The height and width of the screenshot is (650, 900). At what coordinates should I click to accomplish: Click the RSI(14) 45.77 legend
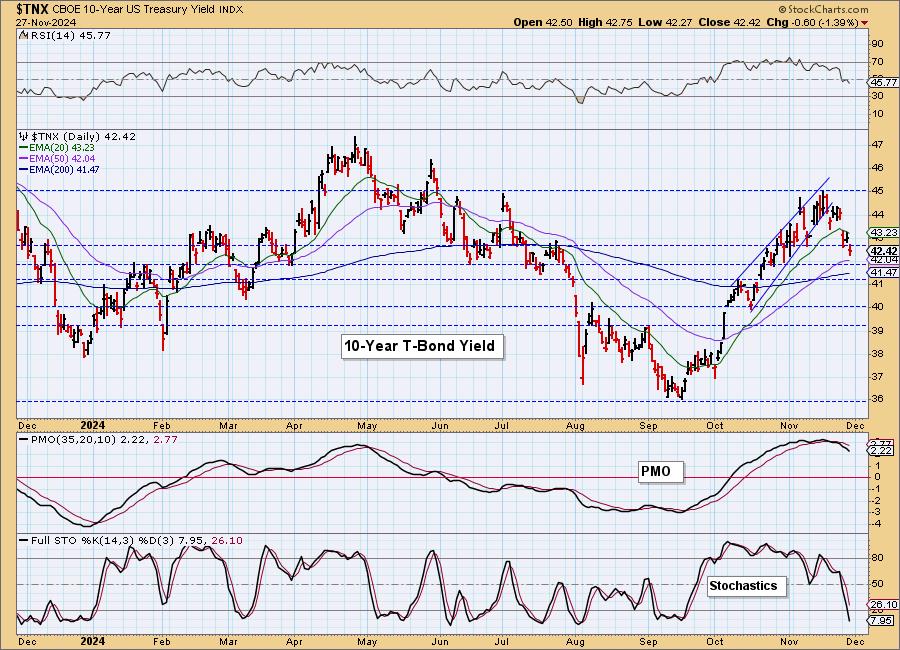coord(69,36)
